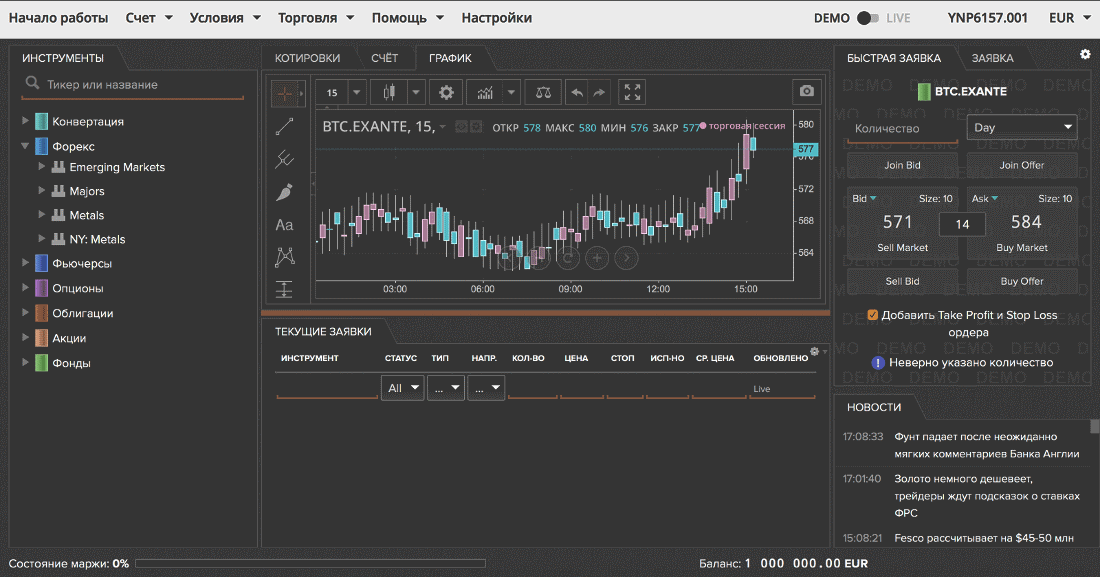Click the Состояние маржи progress bar
Viewport: 1100px width, 577px height.
point(310,564)
